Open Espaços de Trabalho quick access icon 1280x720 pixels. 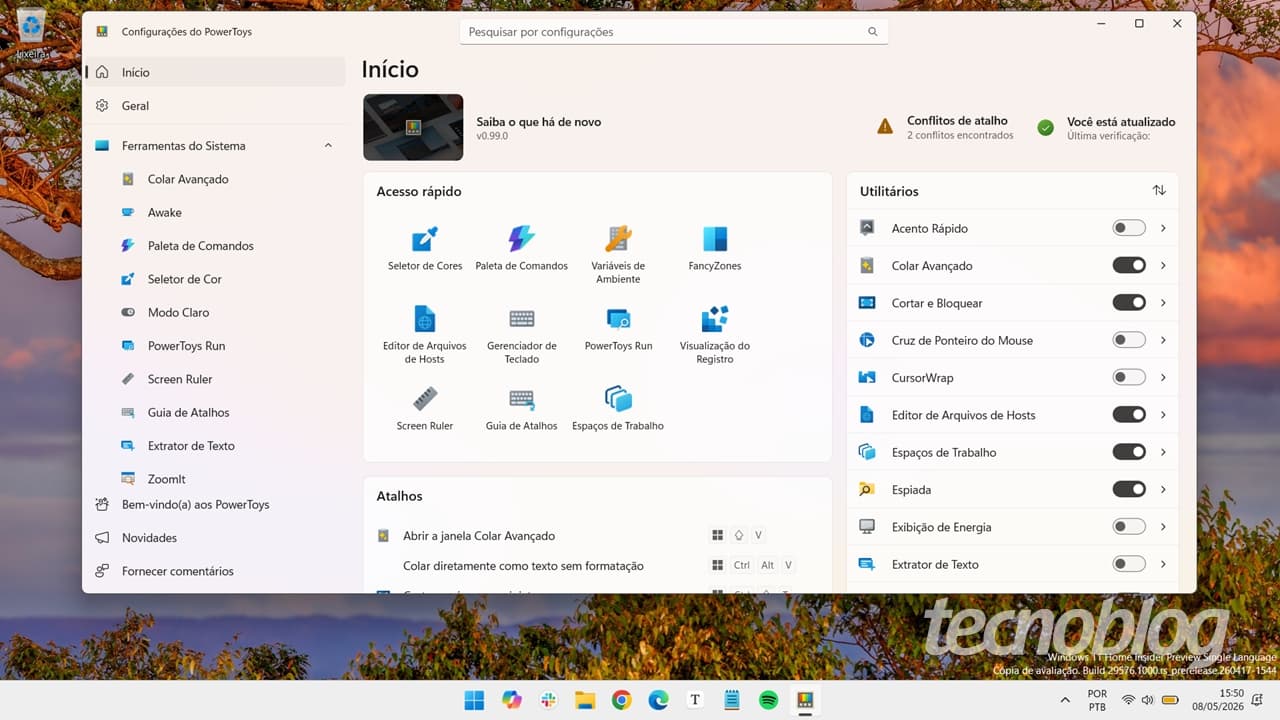pyautogui.click(x=618, y=409)
